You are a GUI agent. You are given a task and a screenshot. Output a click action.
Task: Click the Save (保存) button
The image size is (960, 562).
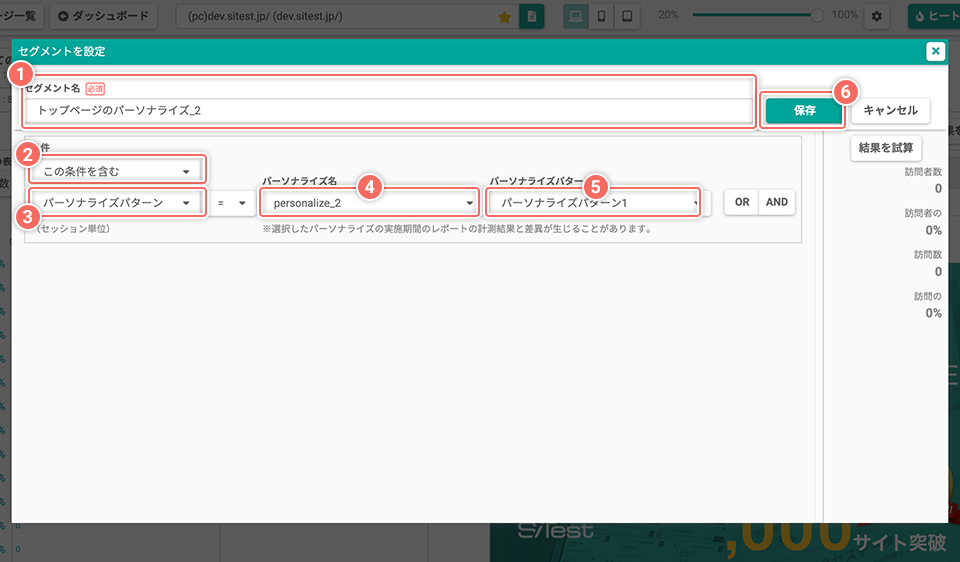click(x=804, y=110)
